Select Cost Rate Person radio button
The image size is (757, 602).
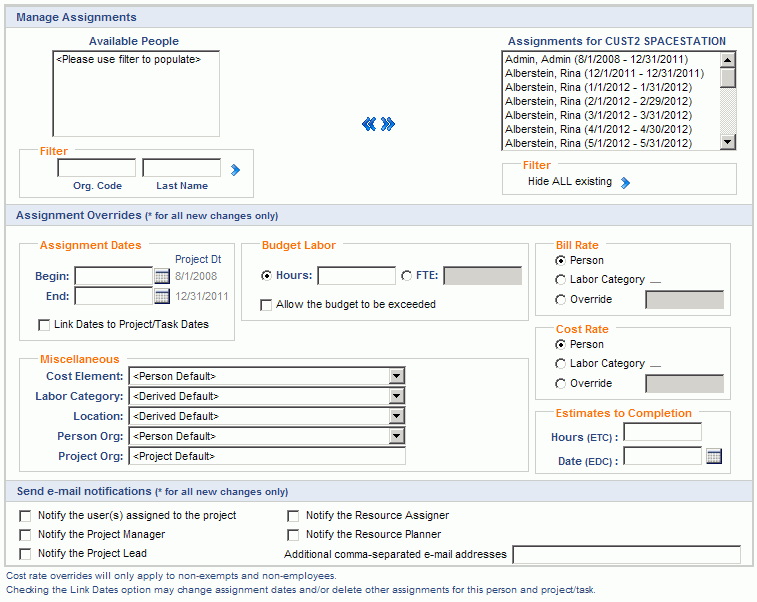tap(560, 345)
